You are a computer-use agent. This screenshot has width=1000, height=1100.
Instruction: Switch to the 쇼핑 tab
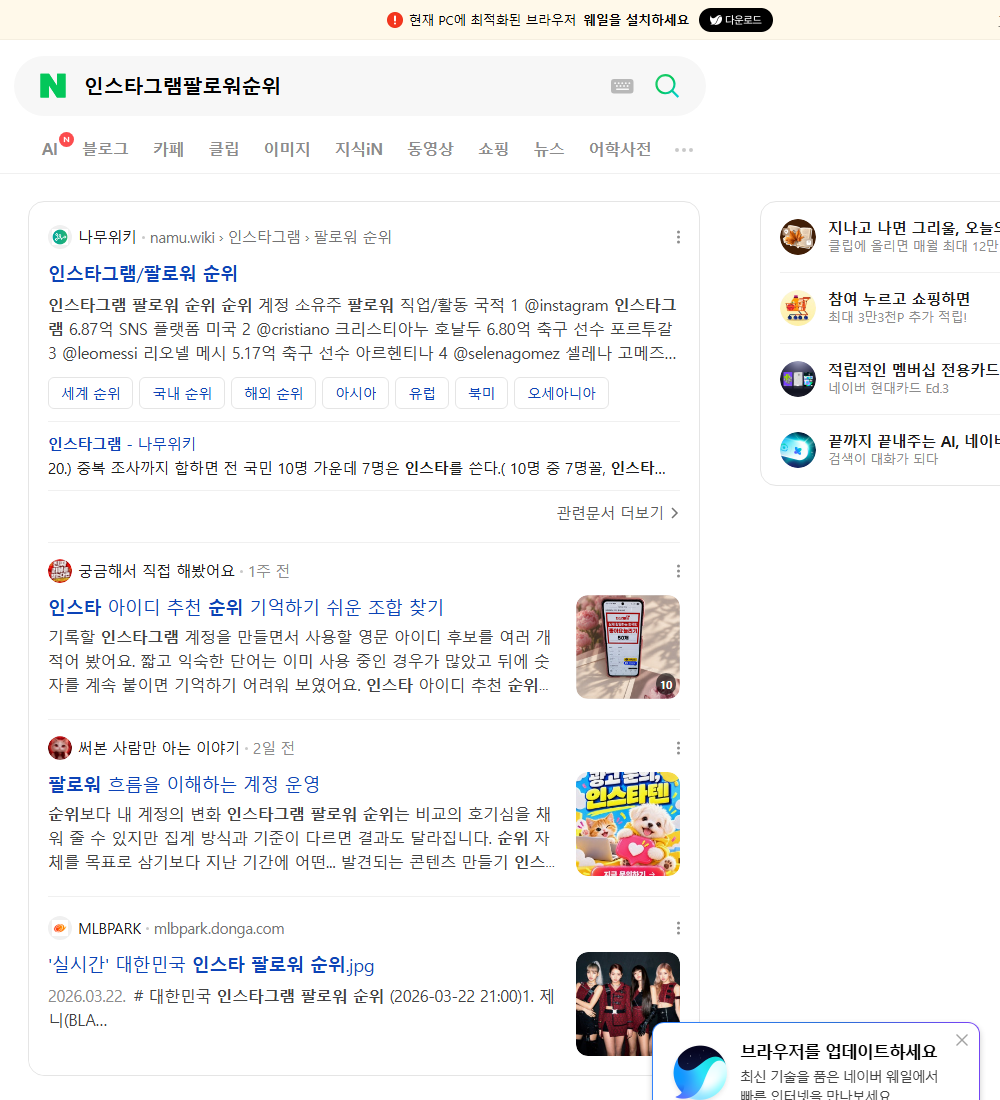pos(493,149)
